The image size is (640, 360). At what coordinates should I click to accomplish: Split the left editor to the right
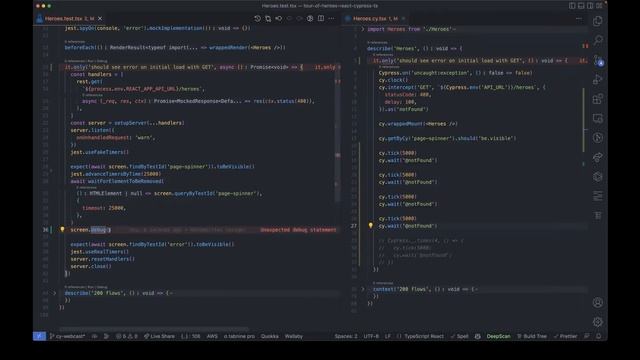pyautogui.click(x=321, y=18)
